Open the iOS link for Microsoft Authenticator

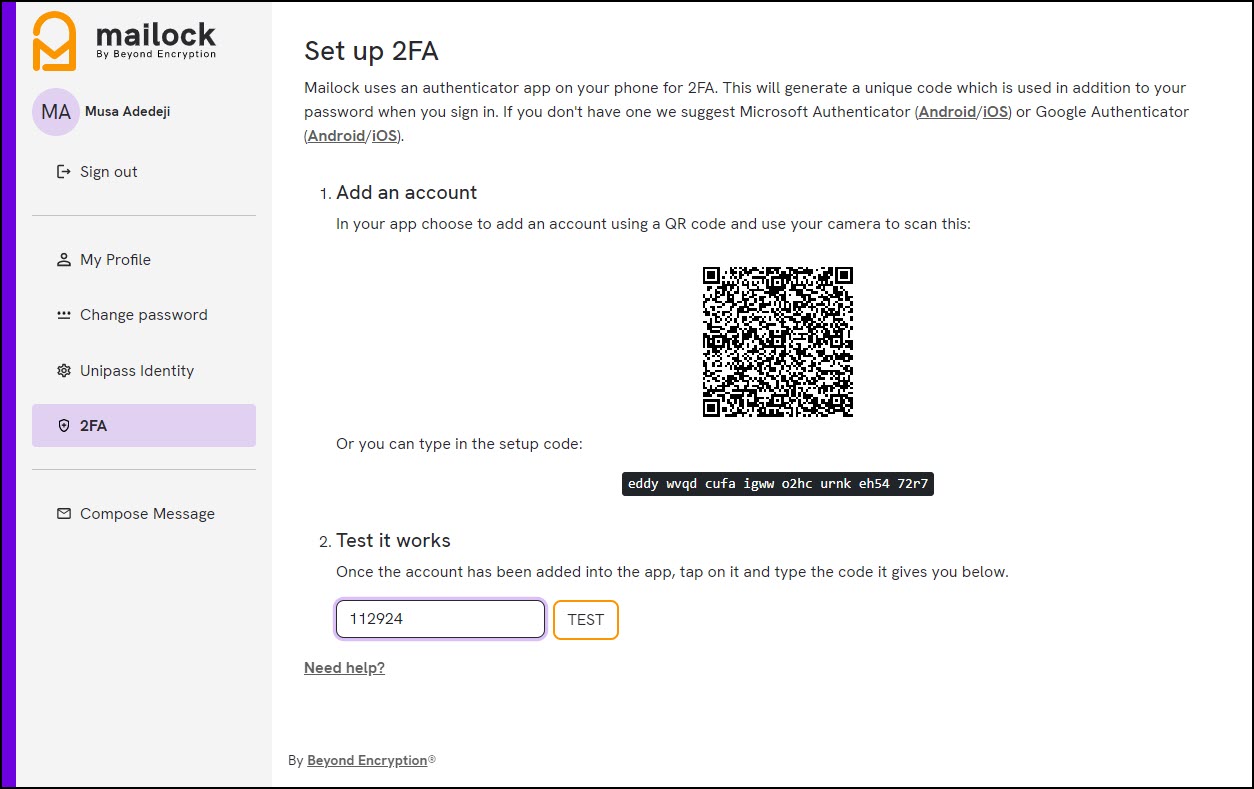click(x=995, y=111)
